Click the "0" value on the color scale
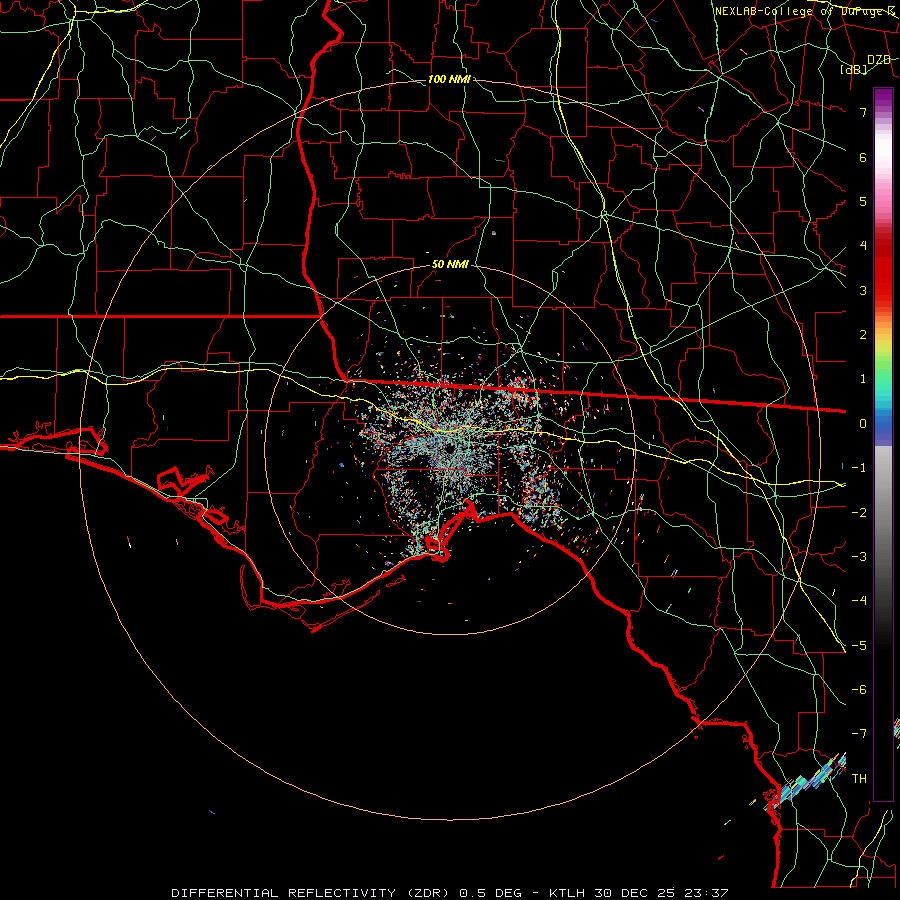This screenshot has width=900, height=900. (x=863, y=424)
